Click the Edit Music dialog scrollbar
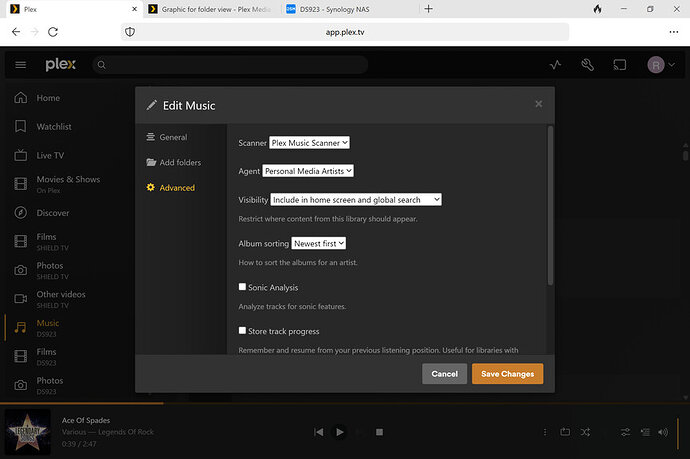 tap(550, 206)
